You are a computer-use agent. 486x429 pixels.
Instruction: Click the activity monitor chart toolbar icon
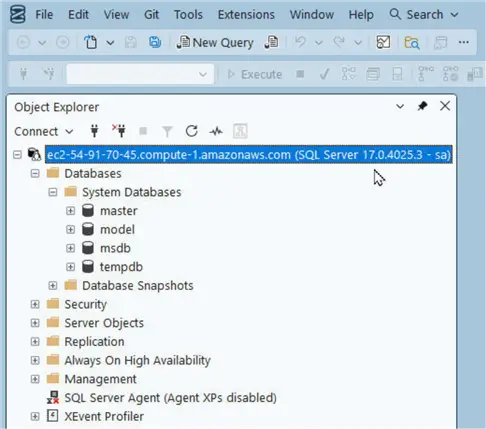[383, 42]
